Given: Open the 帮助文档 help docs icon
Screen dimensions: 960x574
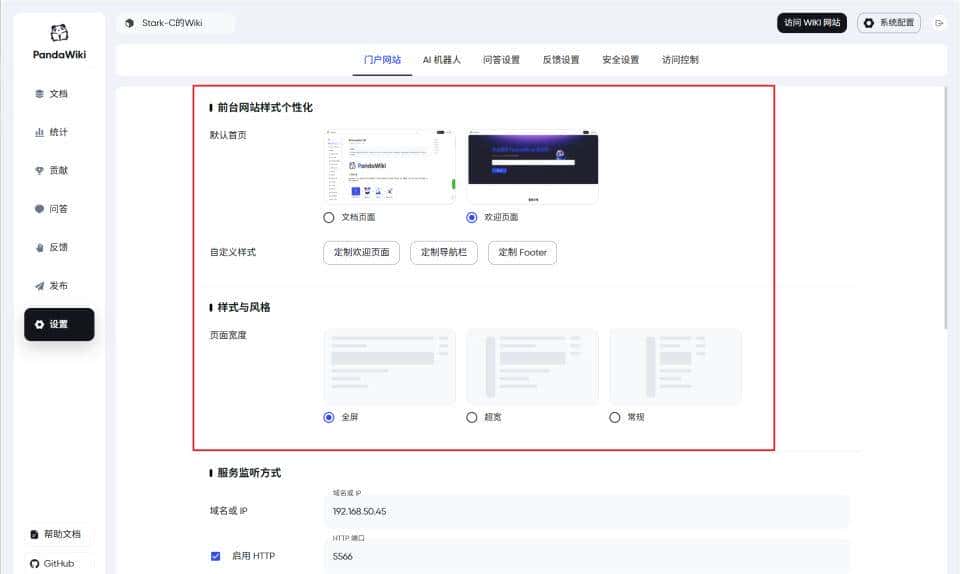Looking at the screenshot, I should coord(34,534).
